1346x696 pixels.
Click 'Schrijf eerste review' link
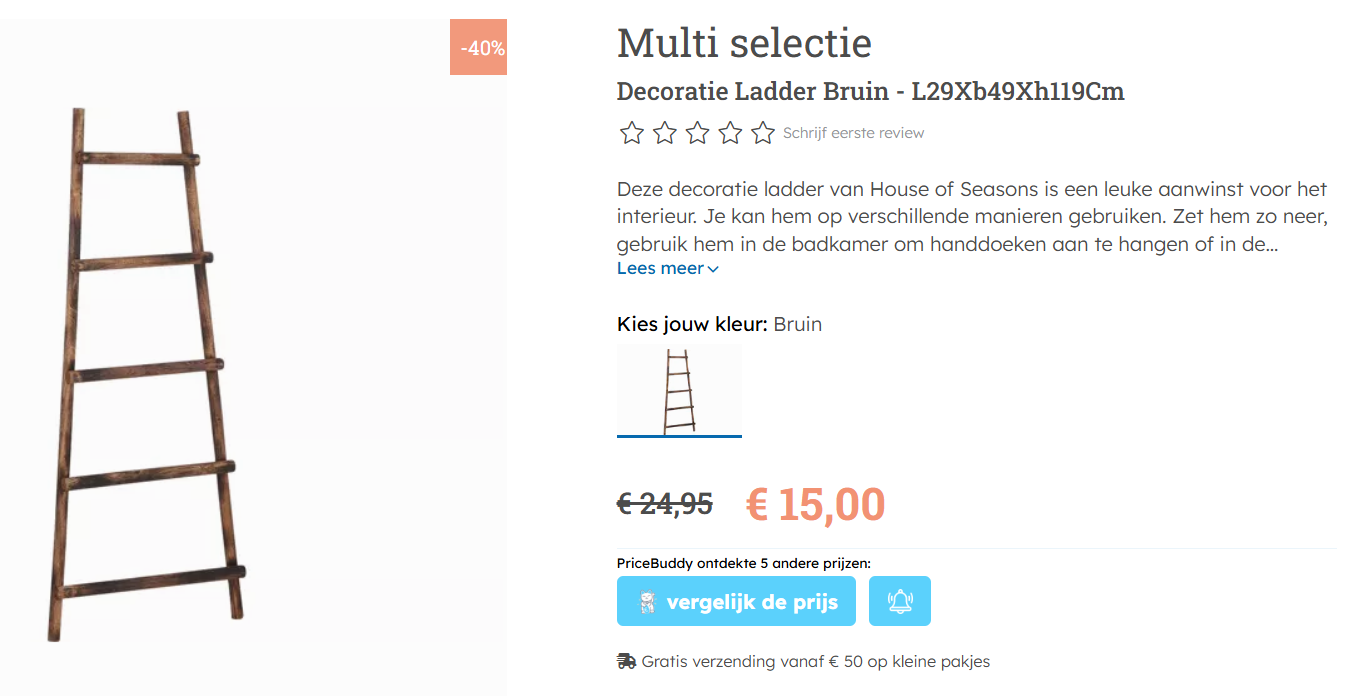(x=854, y=132)
